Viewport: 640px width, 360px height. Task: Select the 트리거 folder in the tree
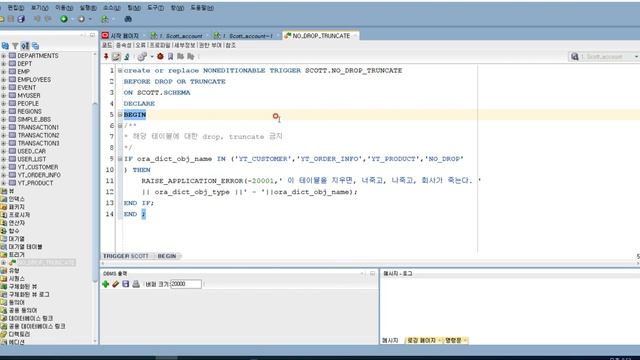coord(16,255)
